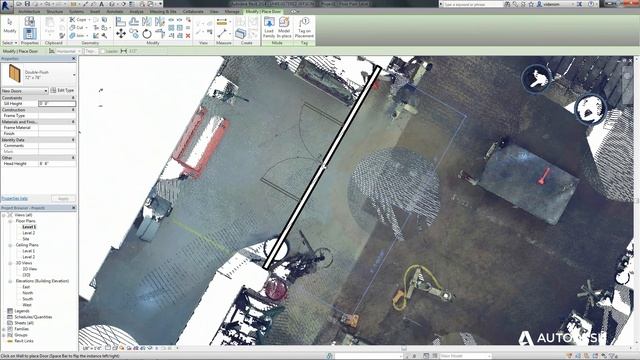
Task: Toggle Tag on Placement
Action: (x=304, y=28)
